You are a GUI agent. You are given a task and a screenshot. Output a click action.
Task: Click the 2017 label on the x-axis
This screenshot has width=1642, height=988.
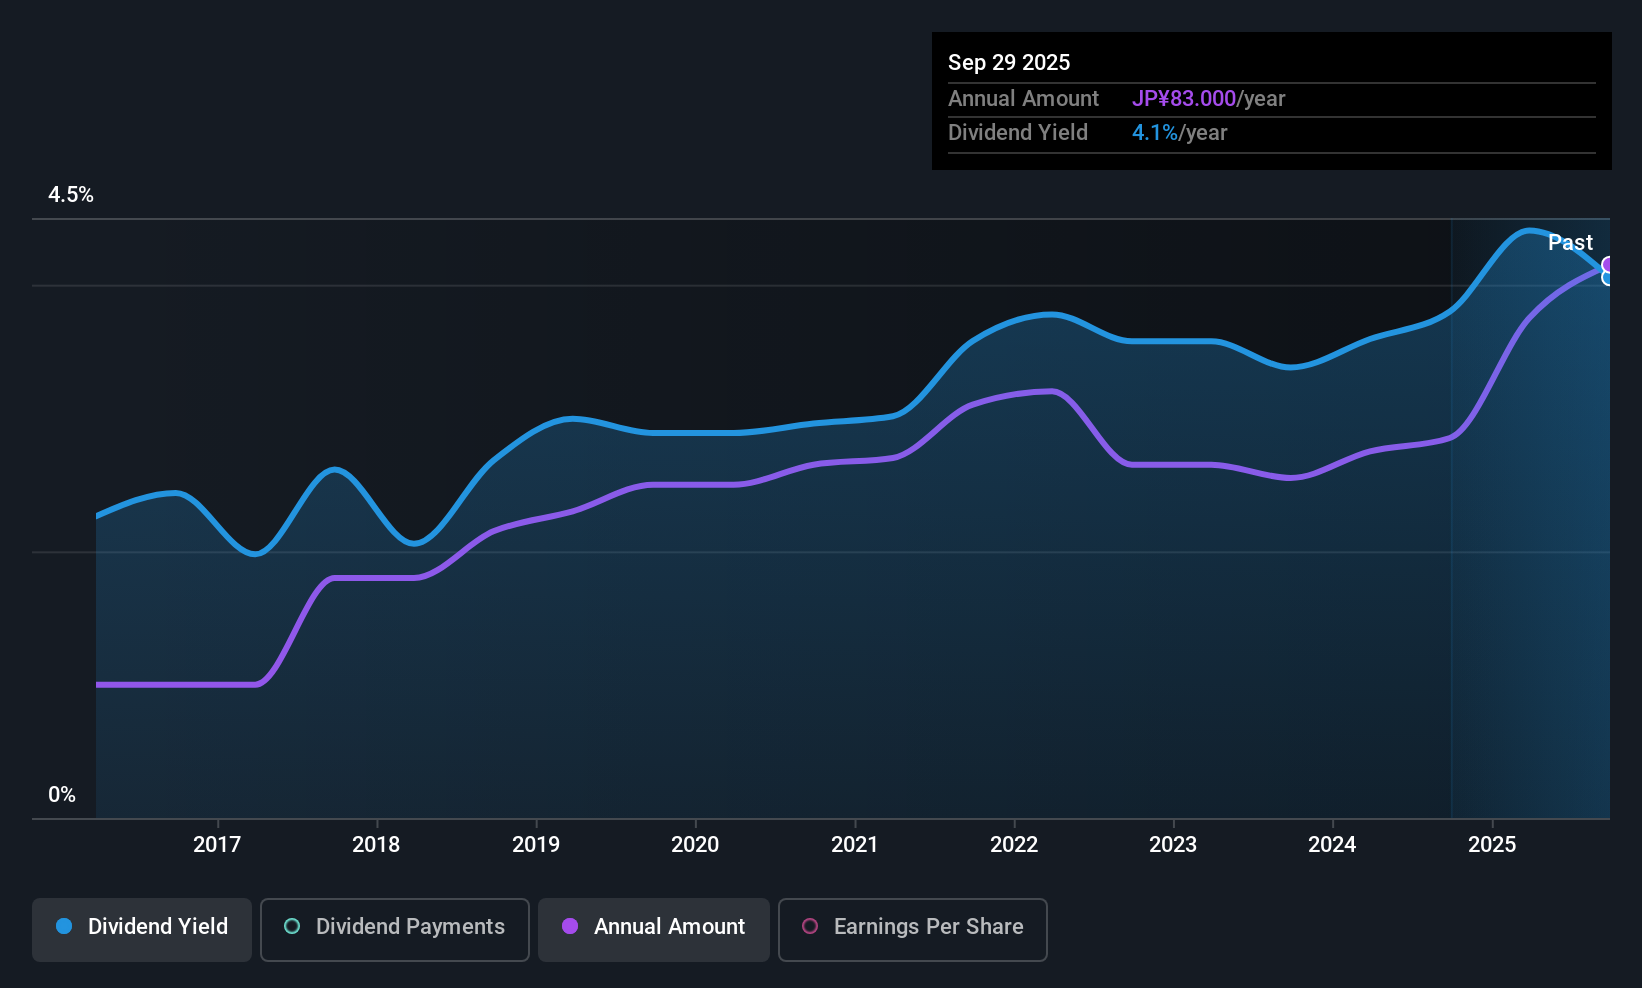pos(217,845)
